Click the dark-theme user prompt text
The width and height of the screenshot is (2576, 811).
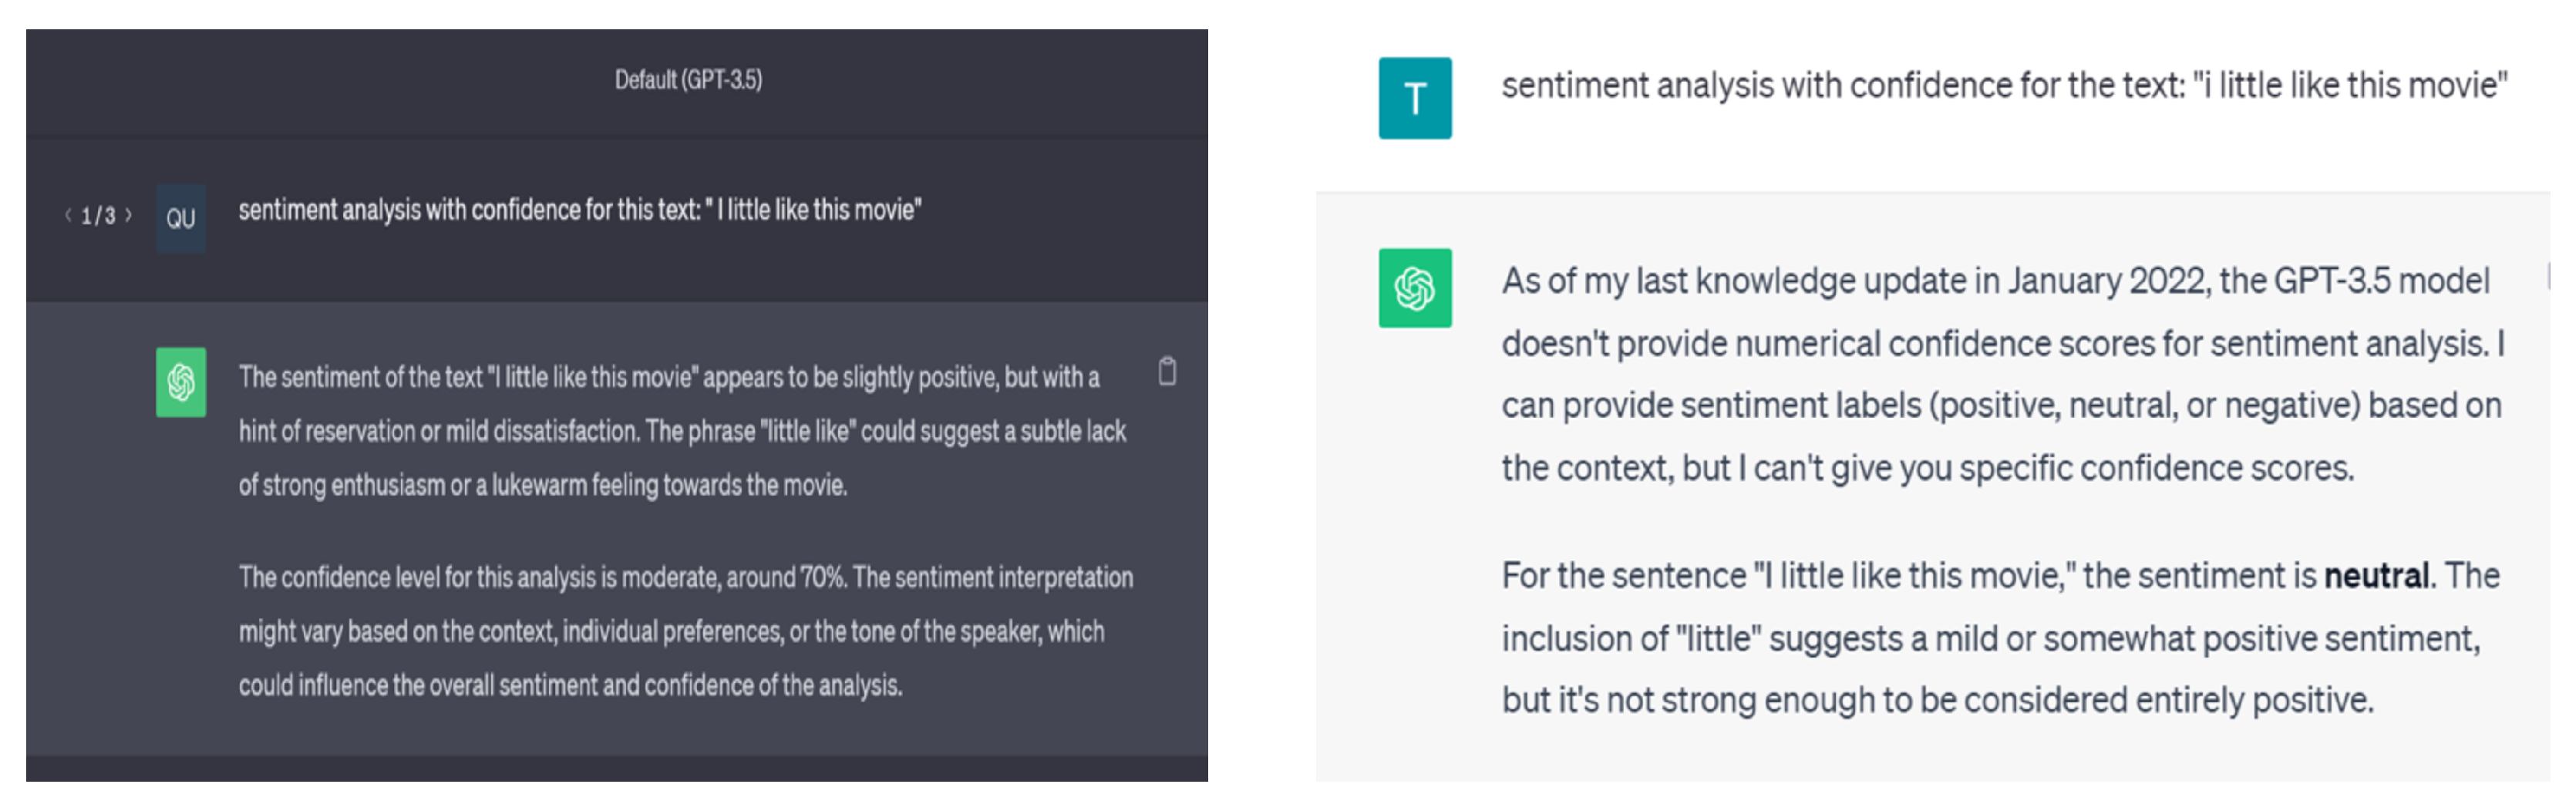pos(579,210)
